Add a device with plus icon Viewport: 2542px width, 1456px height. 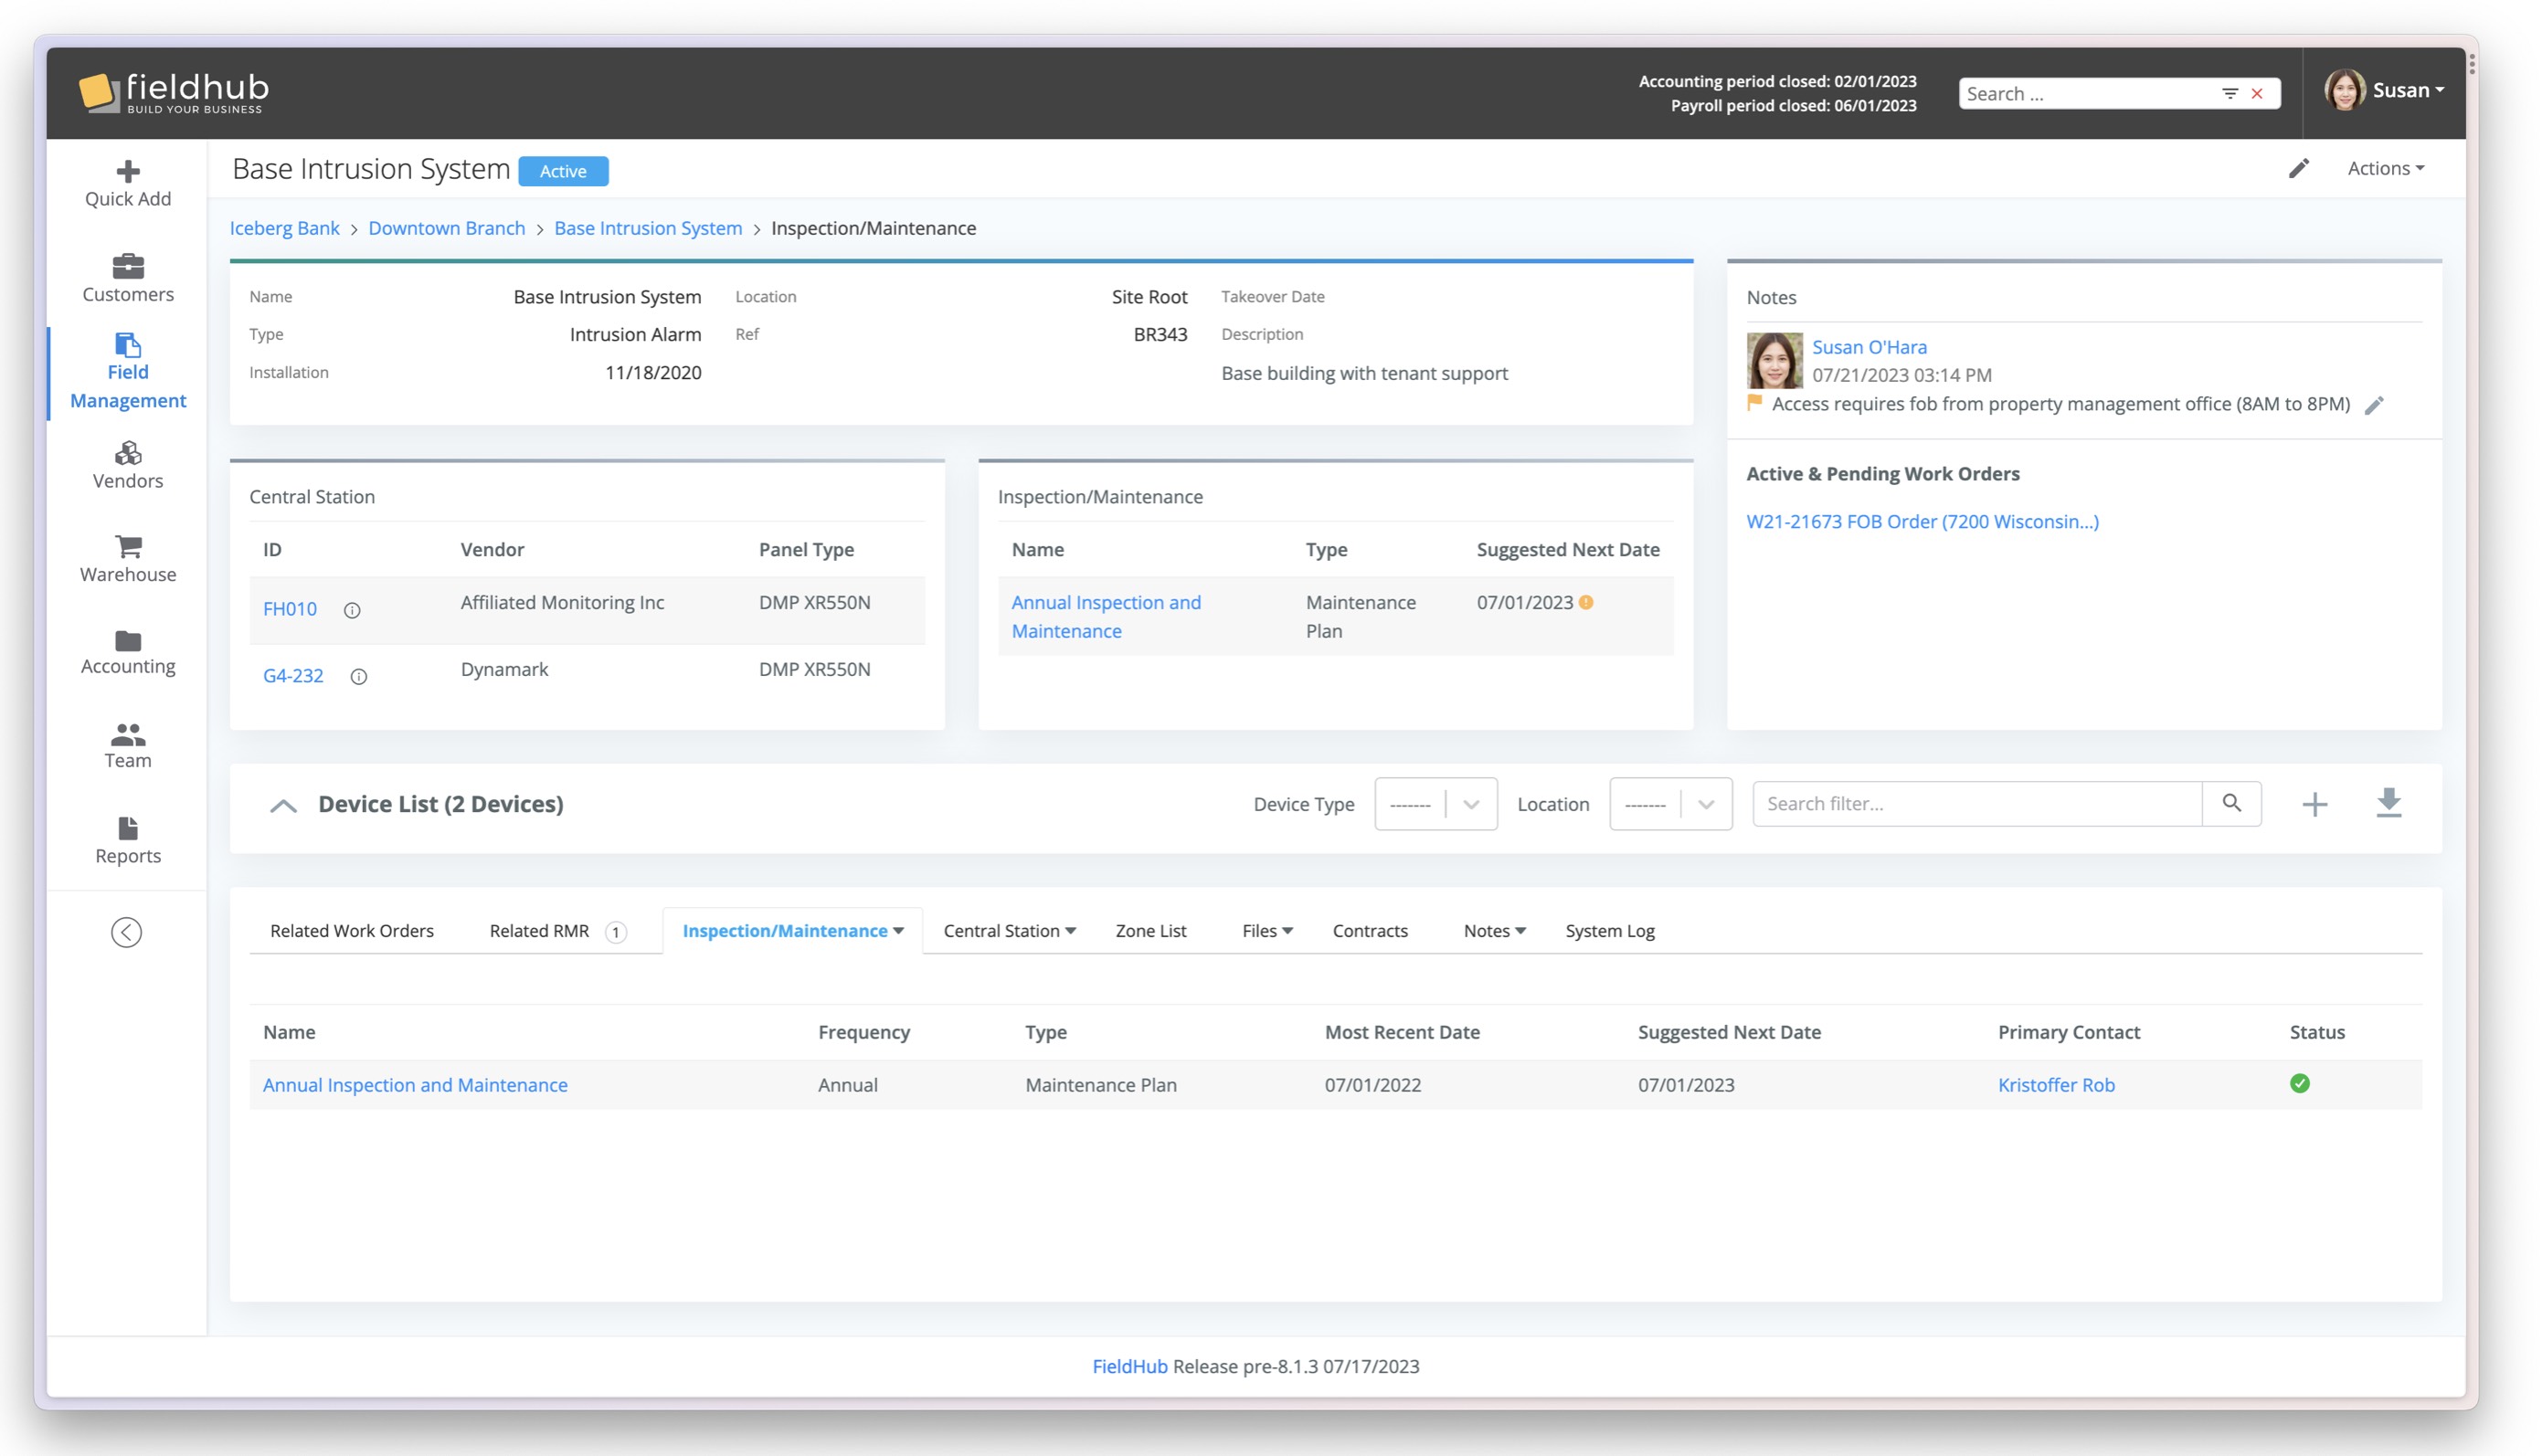tap(2314, 804)
